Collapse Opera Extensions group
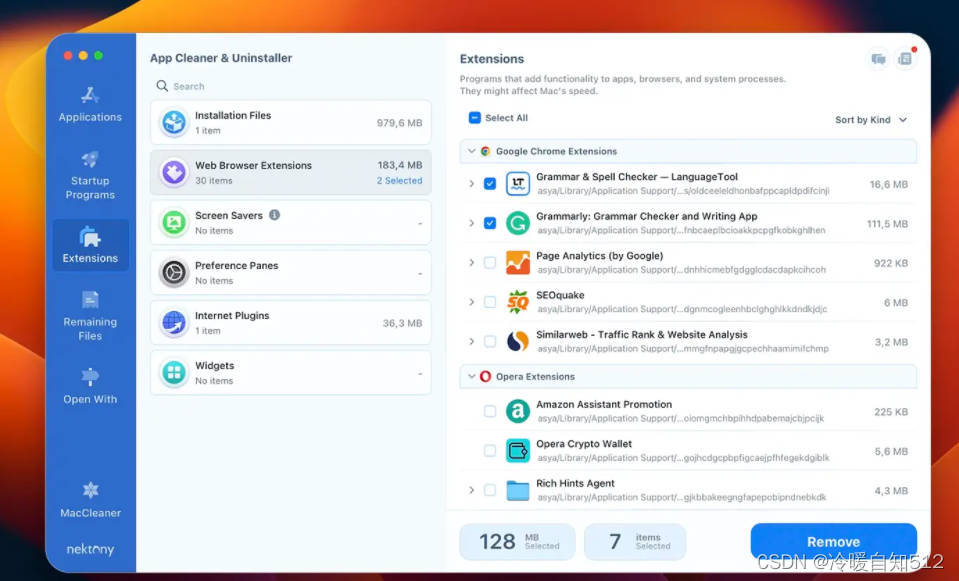Screen dimensions: 959x581 pyautogui.click(x=472, y=376)
